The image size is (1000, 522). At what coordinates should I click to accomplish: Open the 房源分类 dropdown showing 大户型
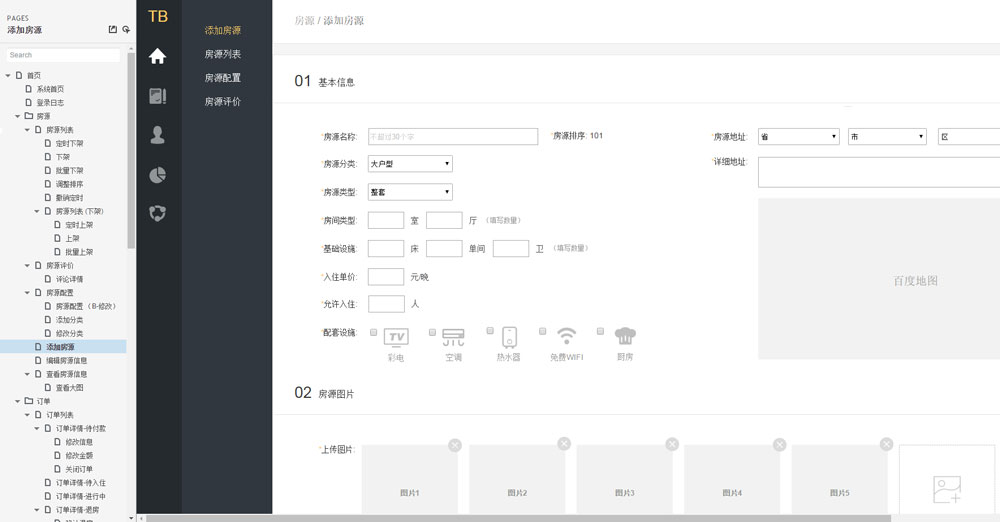410,164
